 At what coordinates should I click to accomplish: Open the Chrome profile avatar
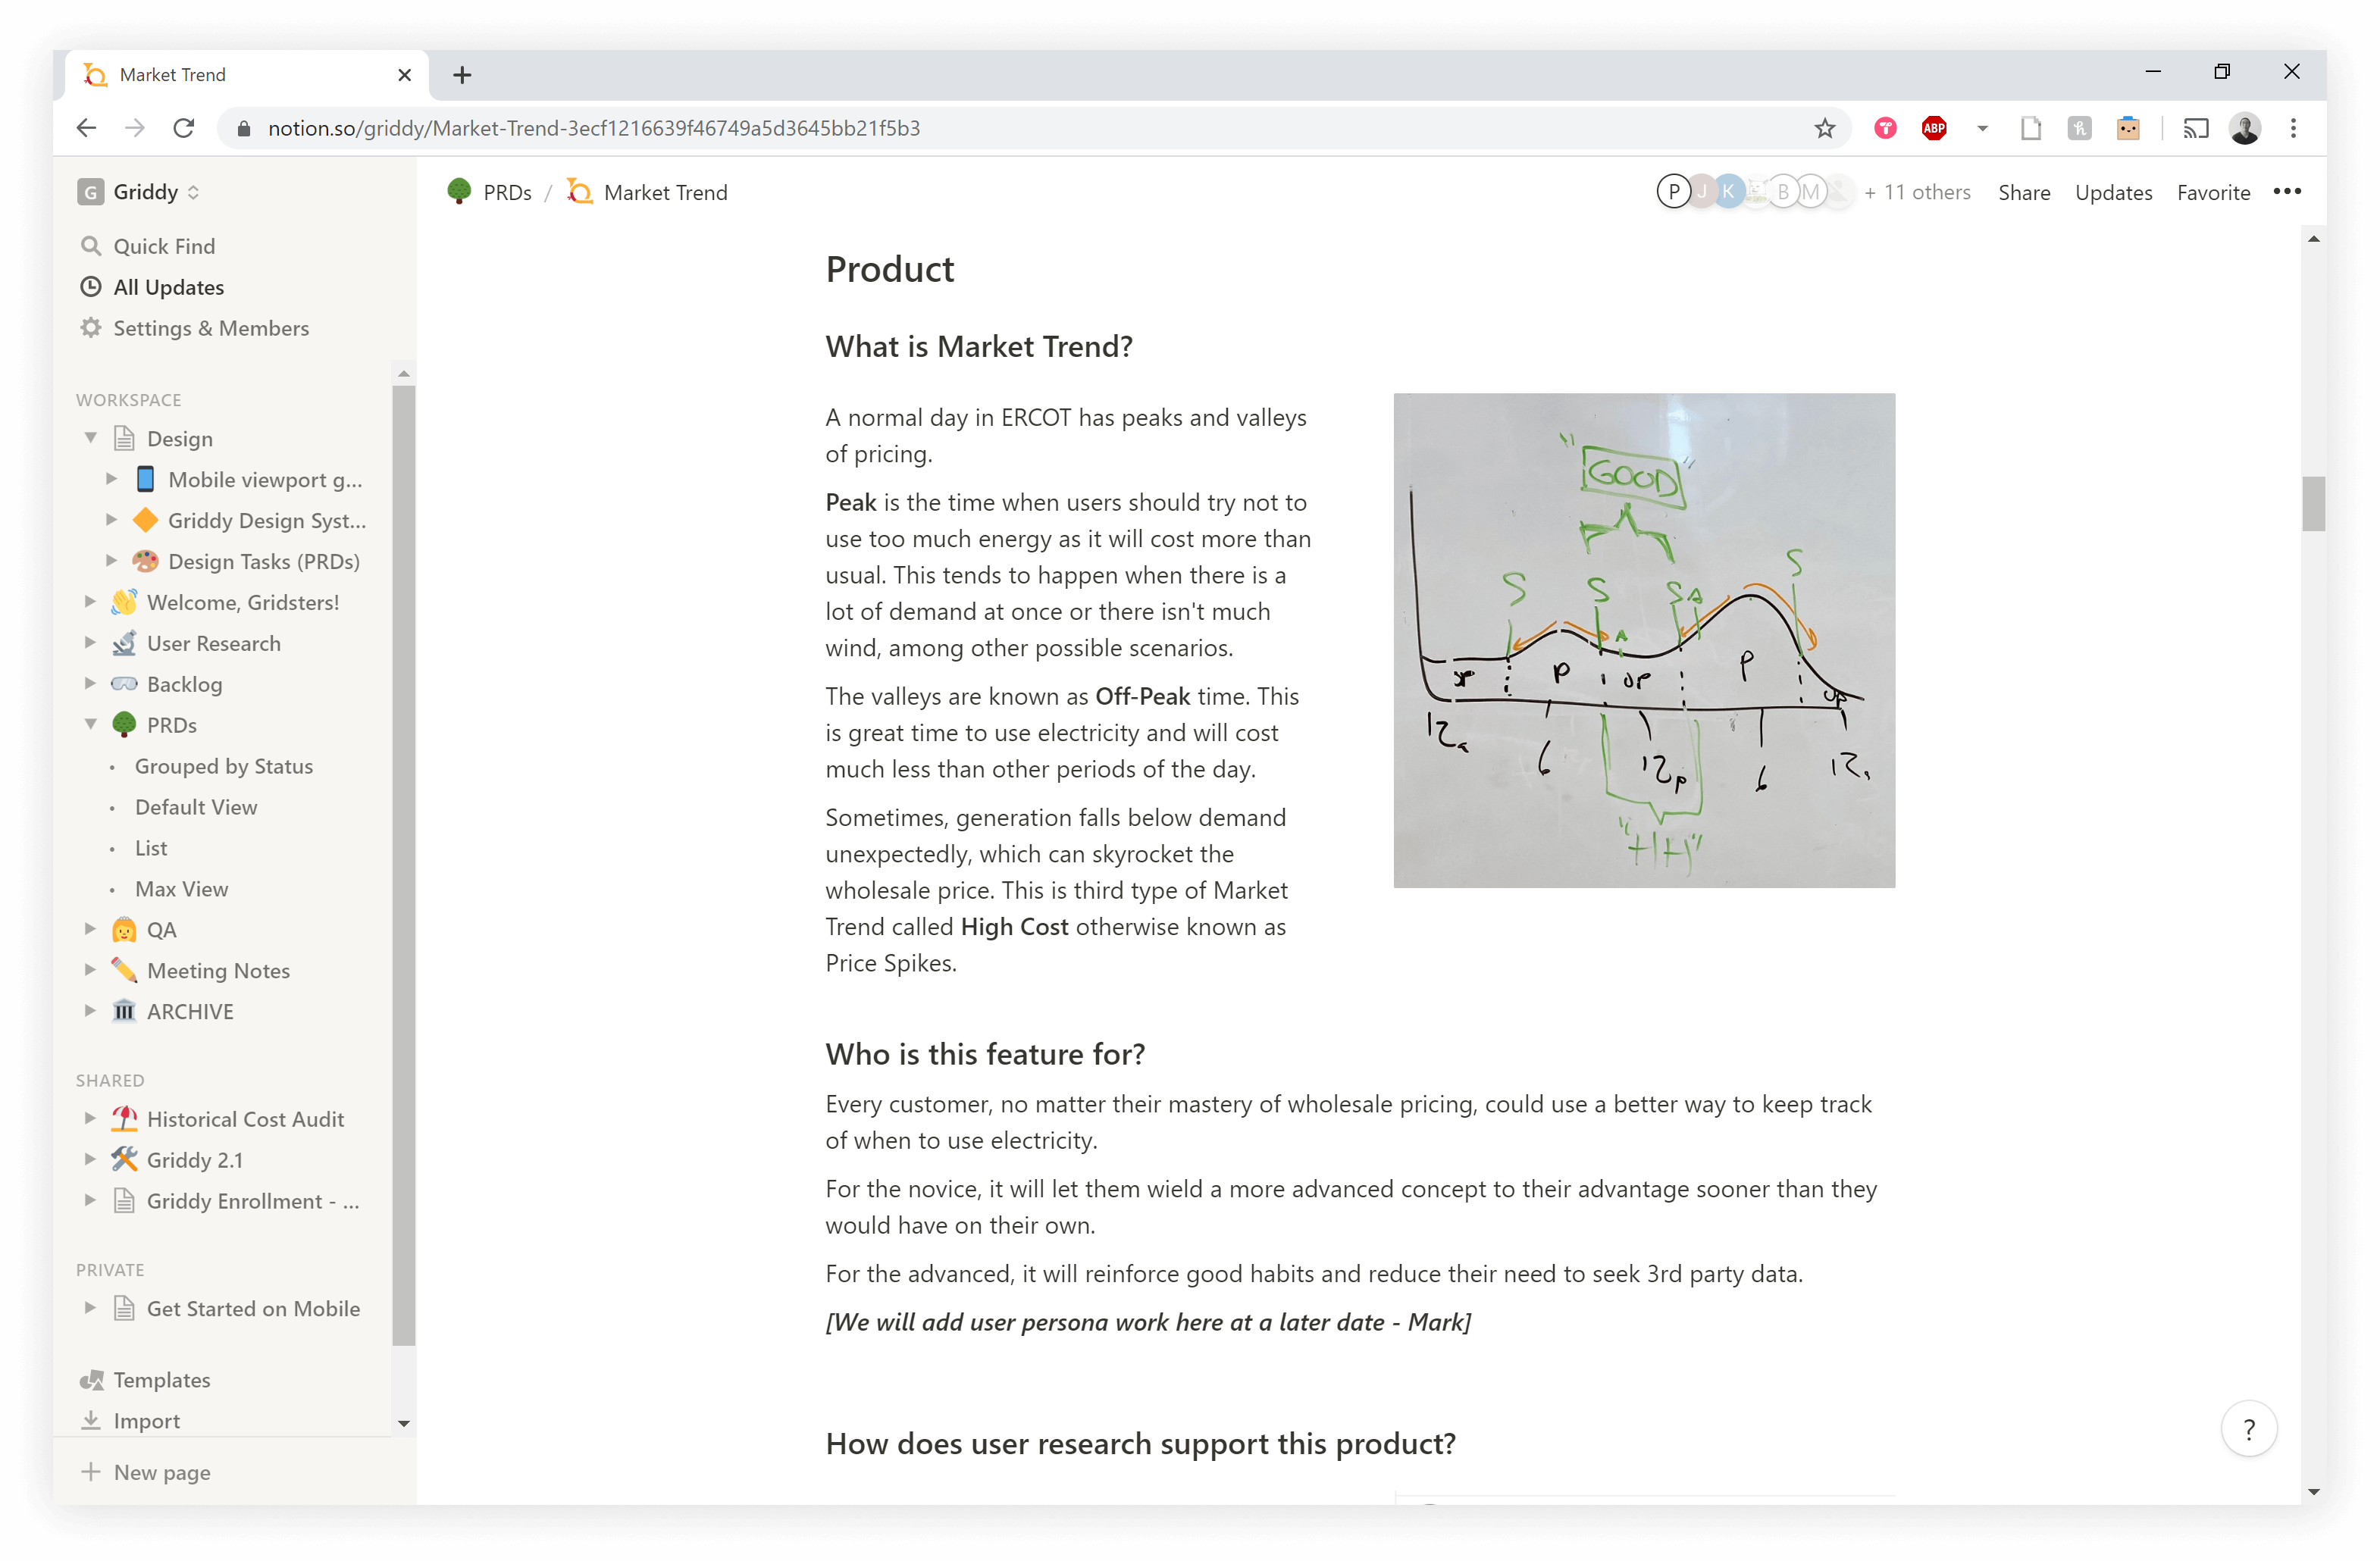2244,128
